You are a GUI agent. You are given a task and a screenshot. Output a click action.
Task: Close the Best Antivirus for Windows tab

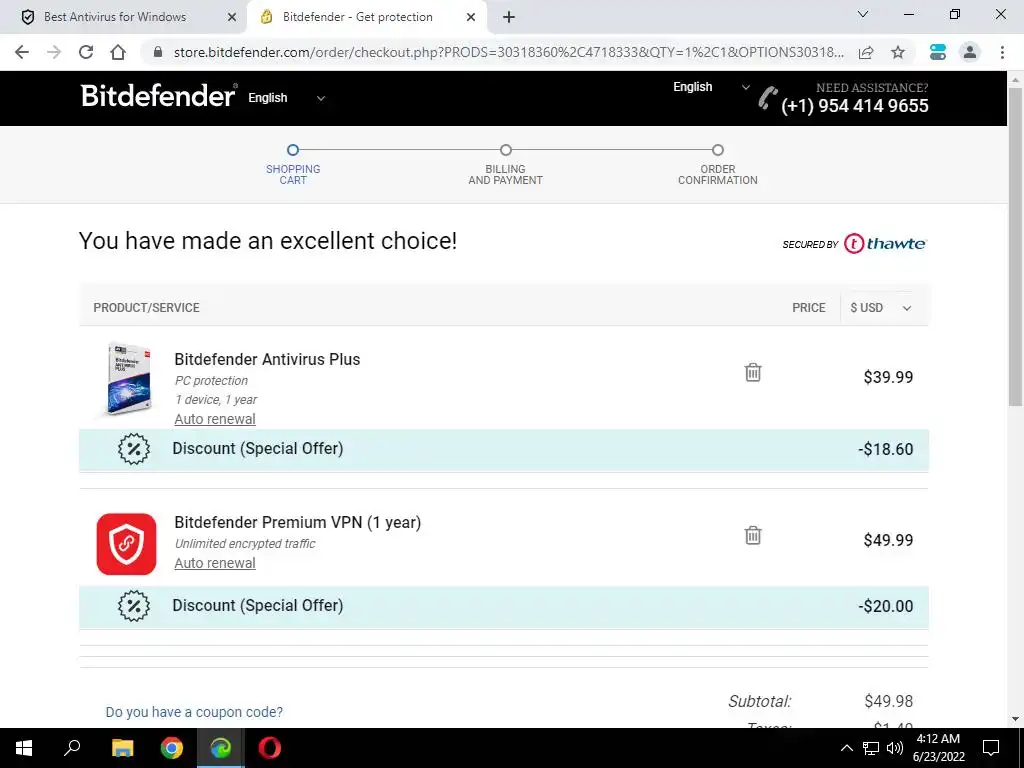pos(231,17)
